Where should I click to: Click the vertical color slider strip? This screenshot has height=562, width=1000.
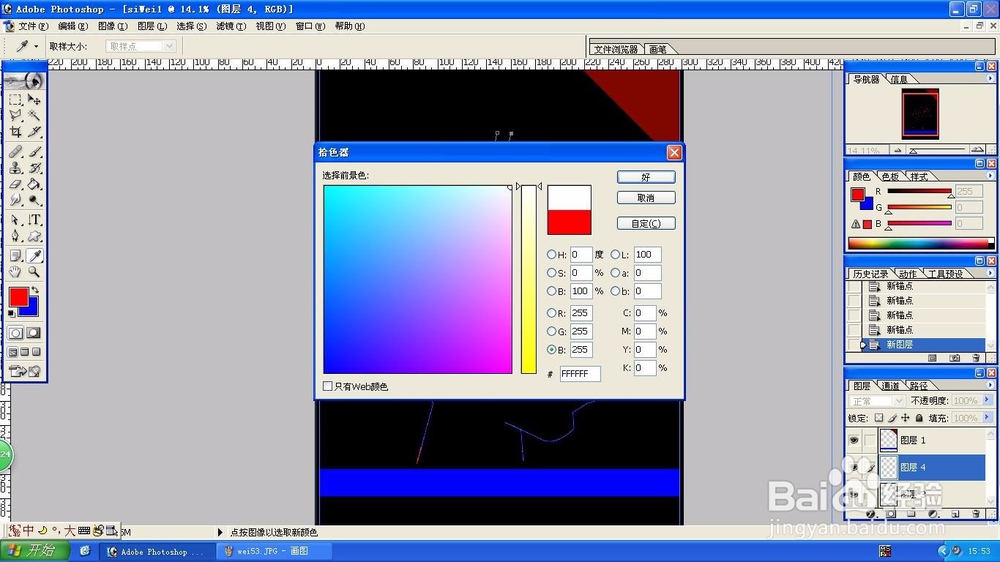529,279
